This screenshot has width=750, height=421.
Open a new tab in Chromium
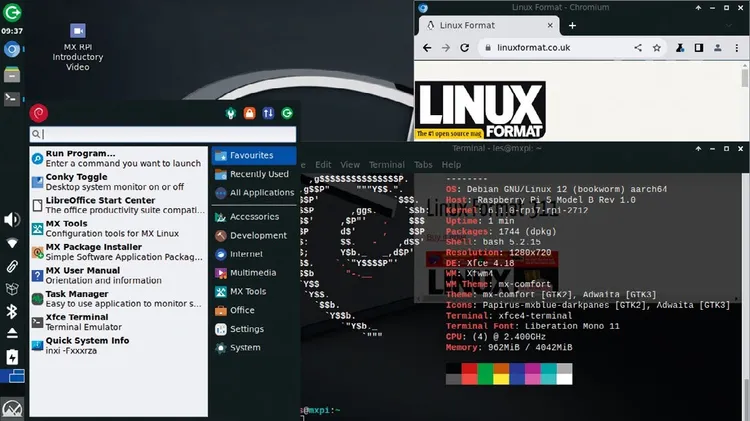(572, 26)
